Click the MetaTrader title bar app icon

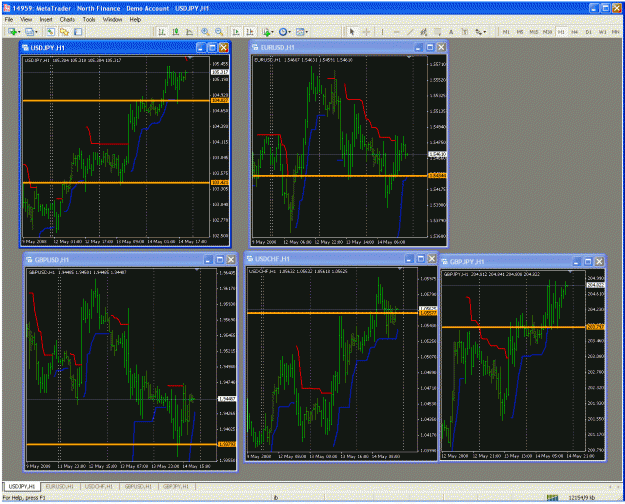(x=7, y=8)
